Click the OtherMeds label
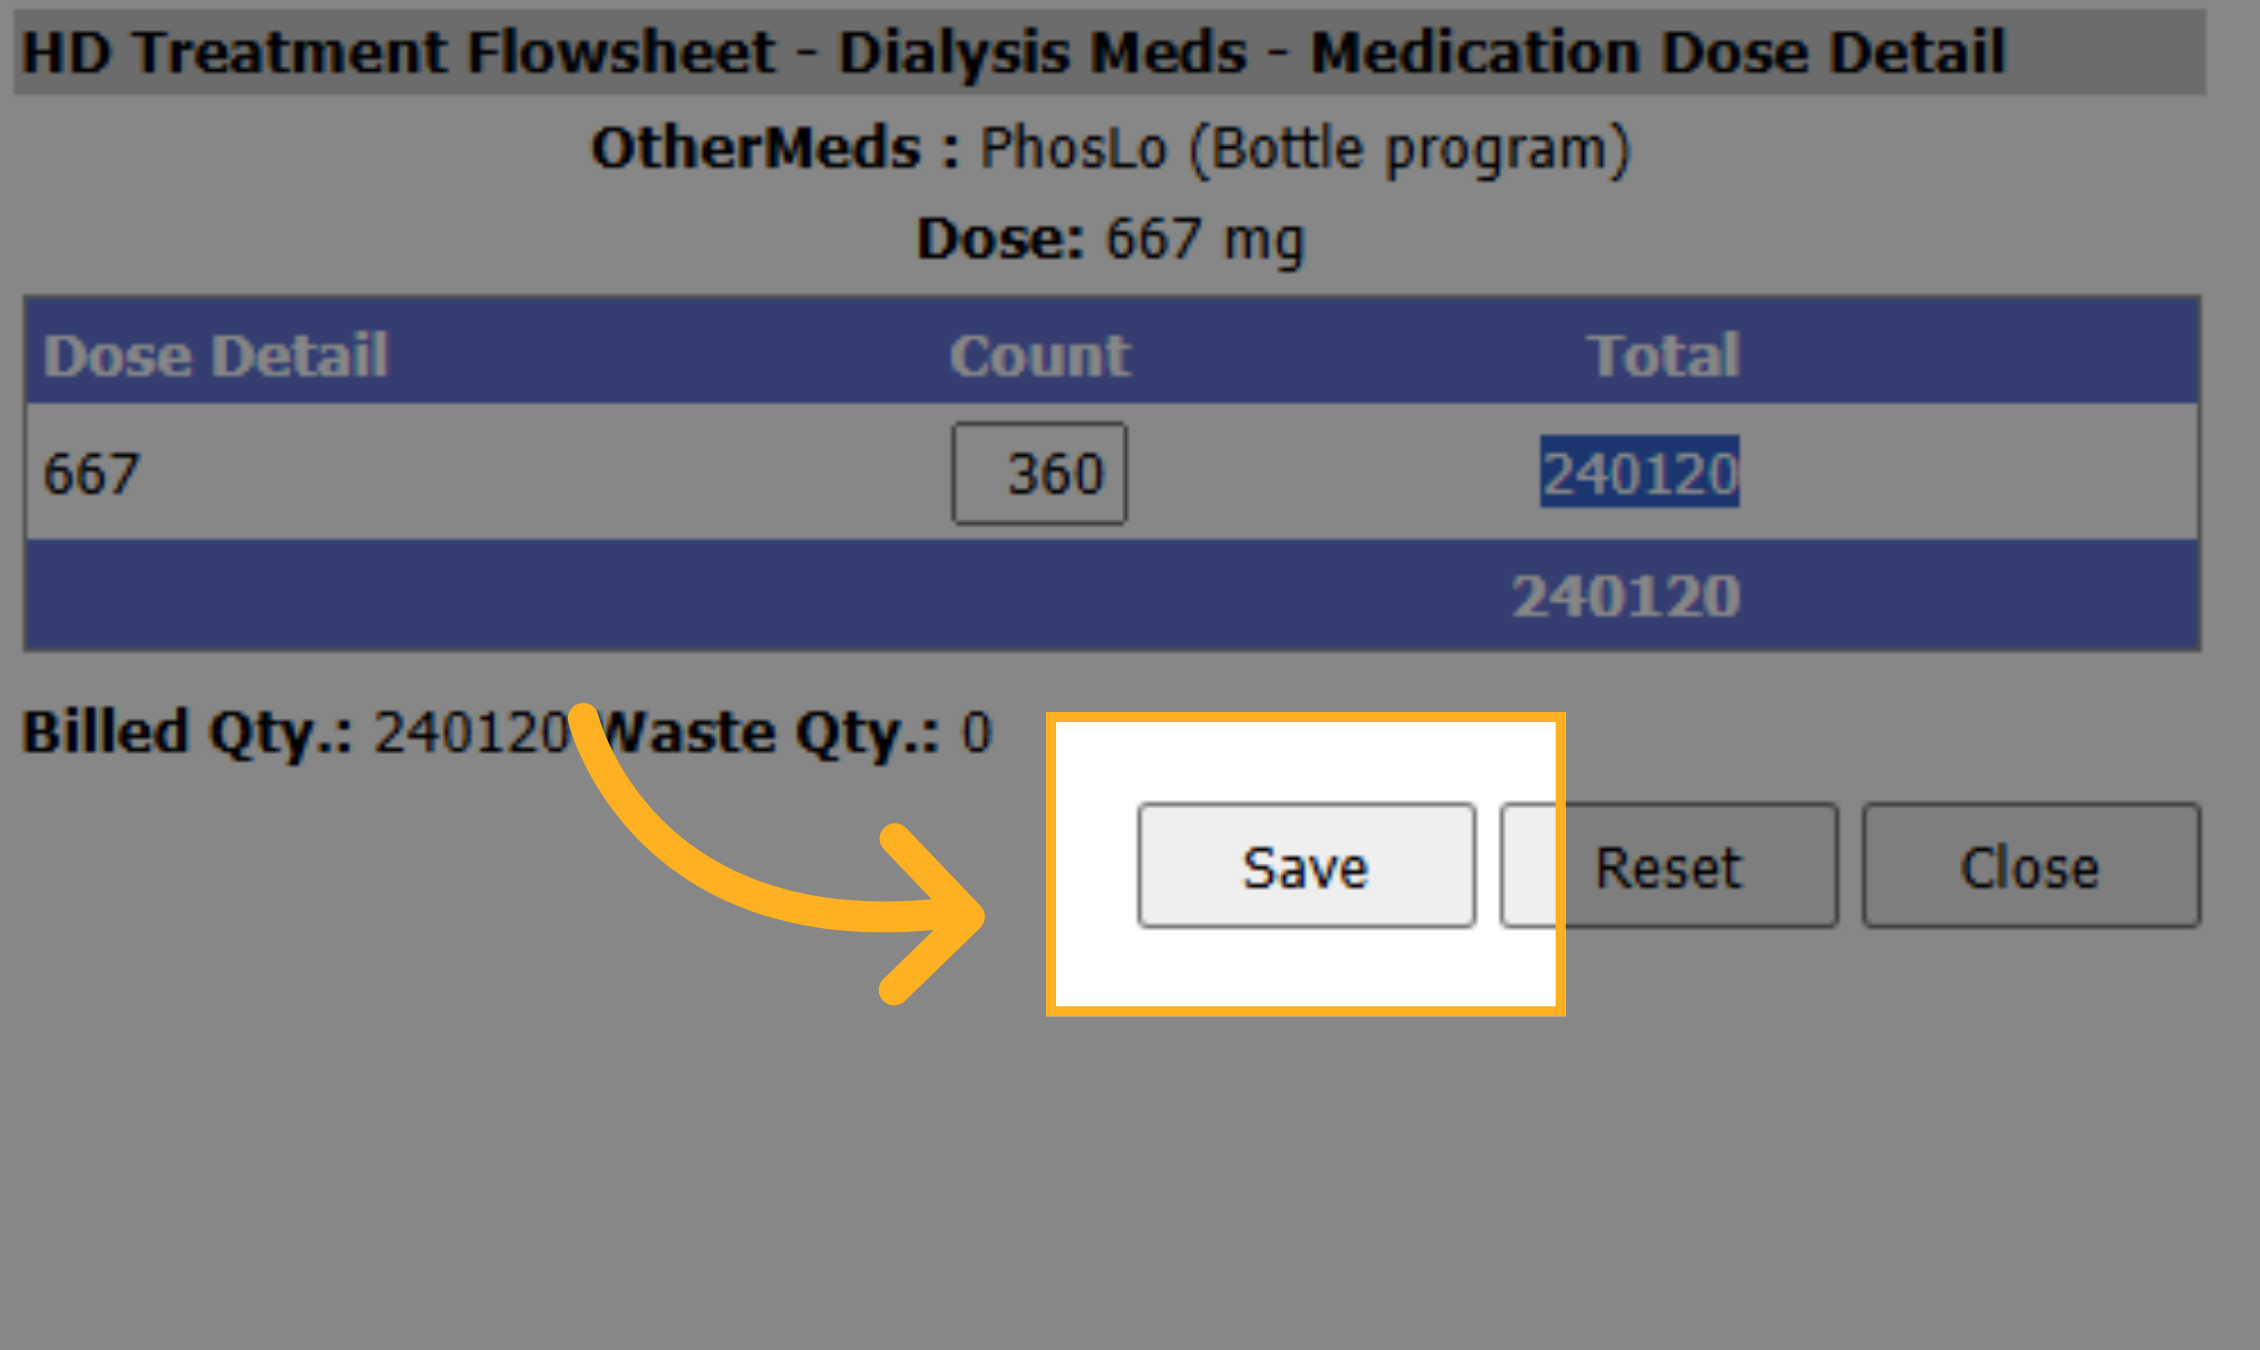Screen dimensions: 2260x1350 (x=775, y=148)
